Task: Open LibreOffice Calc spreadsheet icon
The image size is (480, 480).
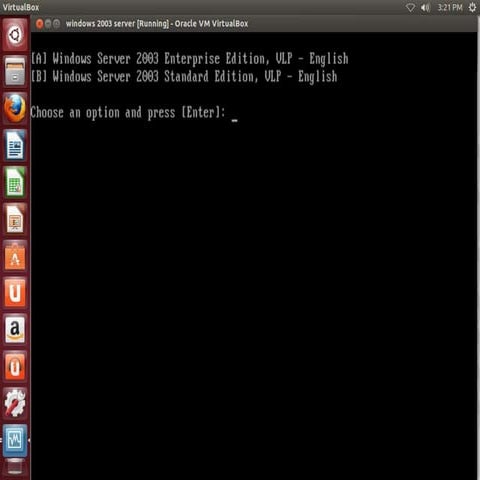Action: pos(15,182)
